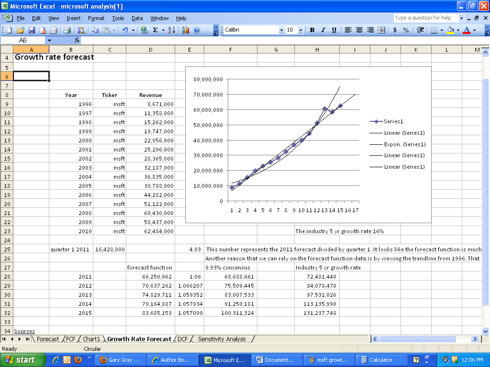Expand the font size dropdown
Screen dimensions: 490x367
pos(301,30)
